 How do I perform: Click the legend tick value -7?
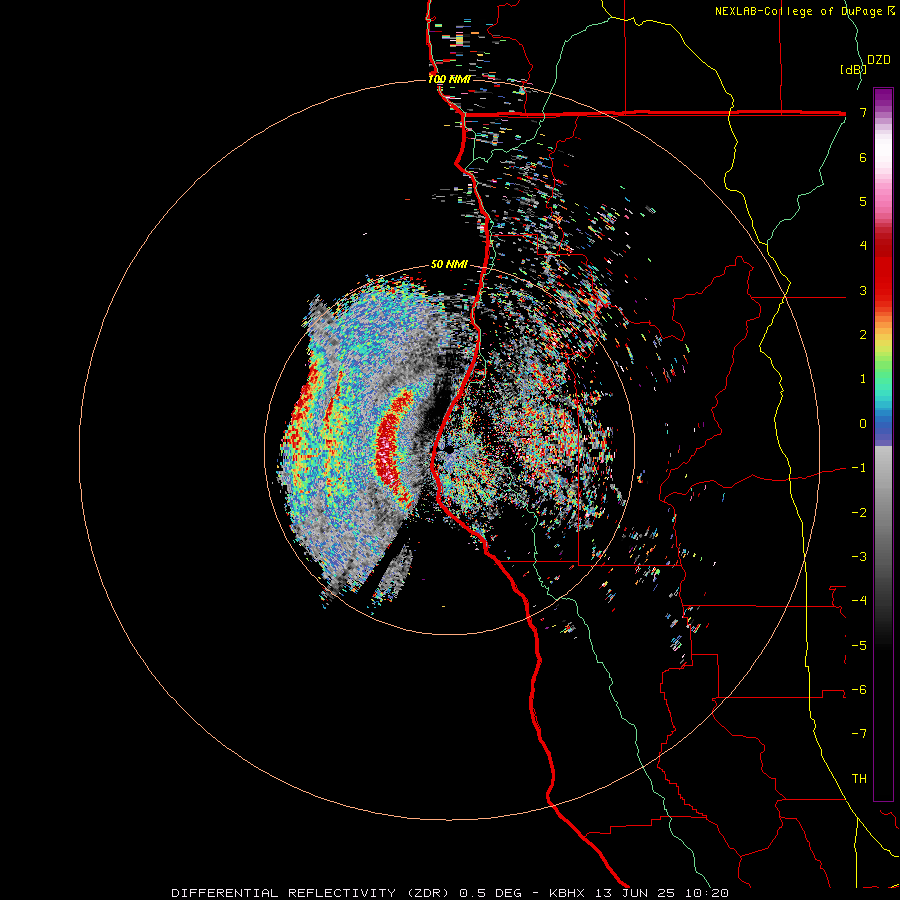[x=859, y=734]
